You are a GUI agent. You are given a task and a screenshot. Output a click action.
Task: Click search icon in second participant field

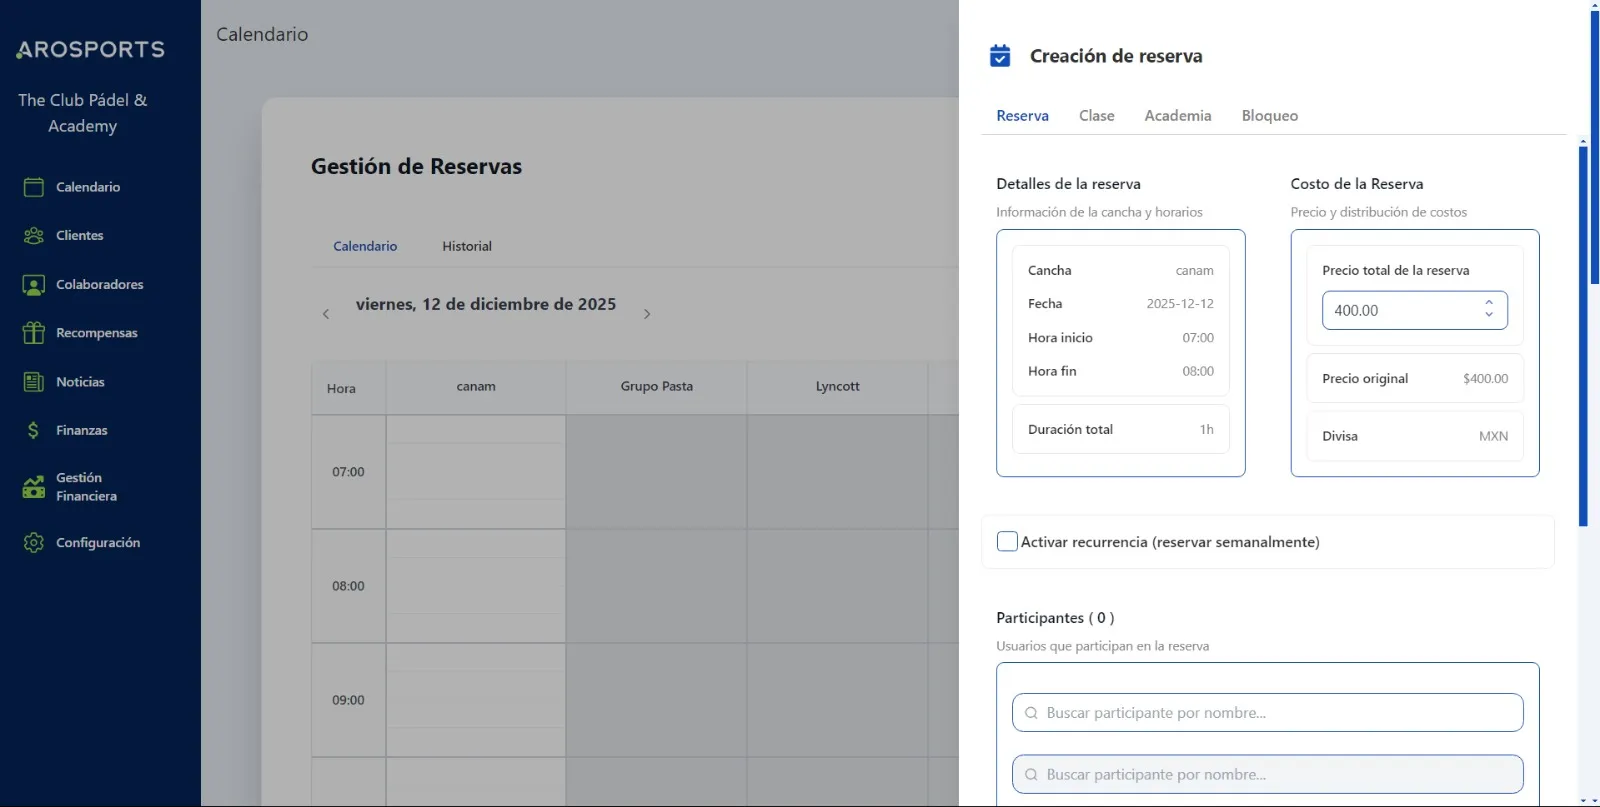click(1031, 775)
